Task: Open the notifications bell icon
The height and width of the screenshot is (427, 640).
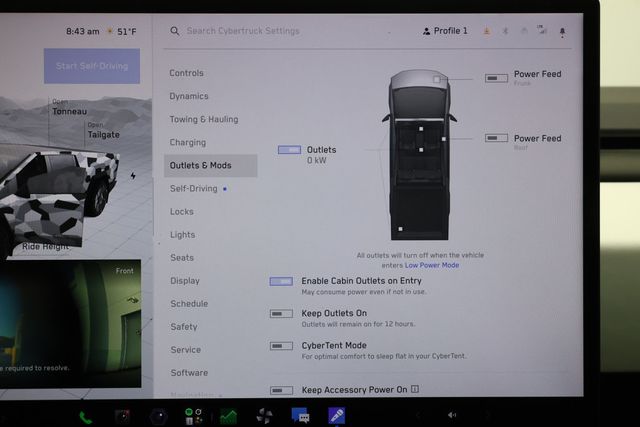Action: pyautogui.click(x=562, y=32)
